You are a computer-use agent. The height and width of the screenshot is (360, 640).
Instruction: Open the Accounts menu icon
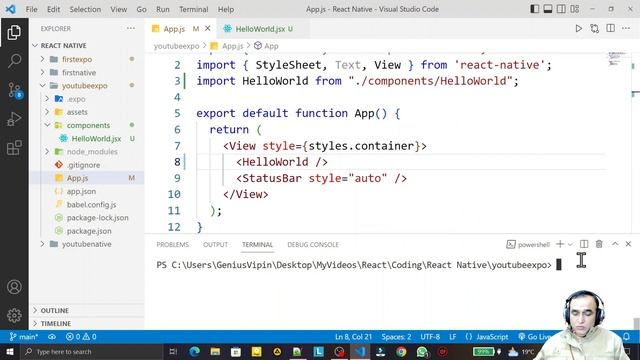point(14,287)
